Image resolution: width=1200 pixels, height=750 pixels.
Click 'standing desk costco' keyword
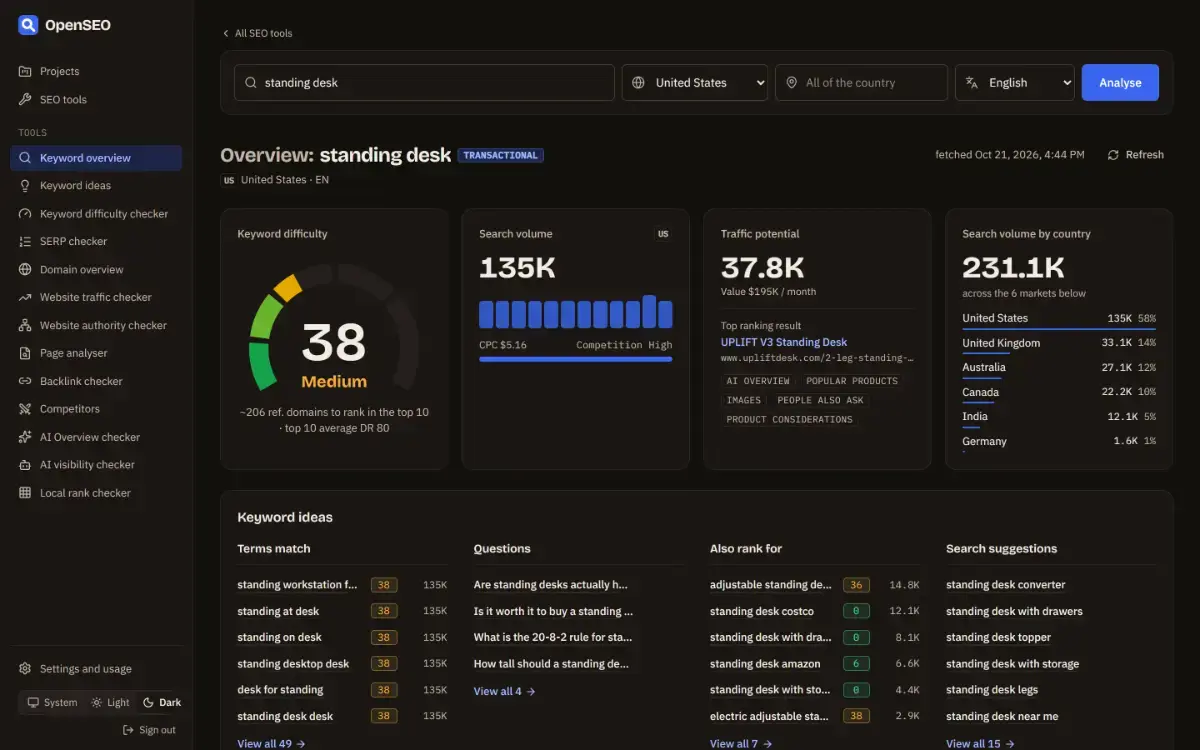click(762, 611)
